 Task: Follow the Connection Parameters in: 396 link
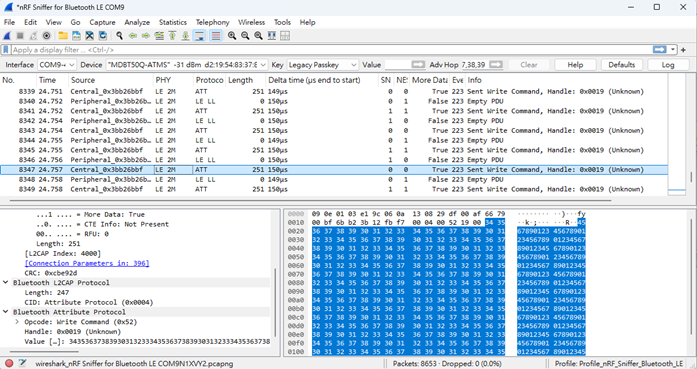click(x=87, y=263)
